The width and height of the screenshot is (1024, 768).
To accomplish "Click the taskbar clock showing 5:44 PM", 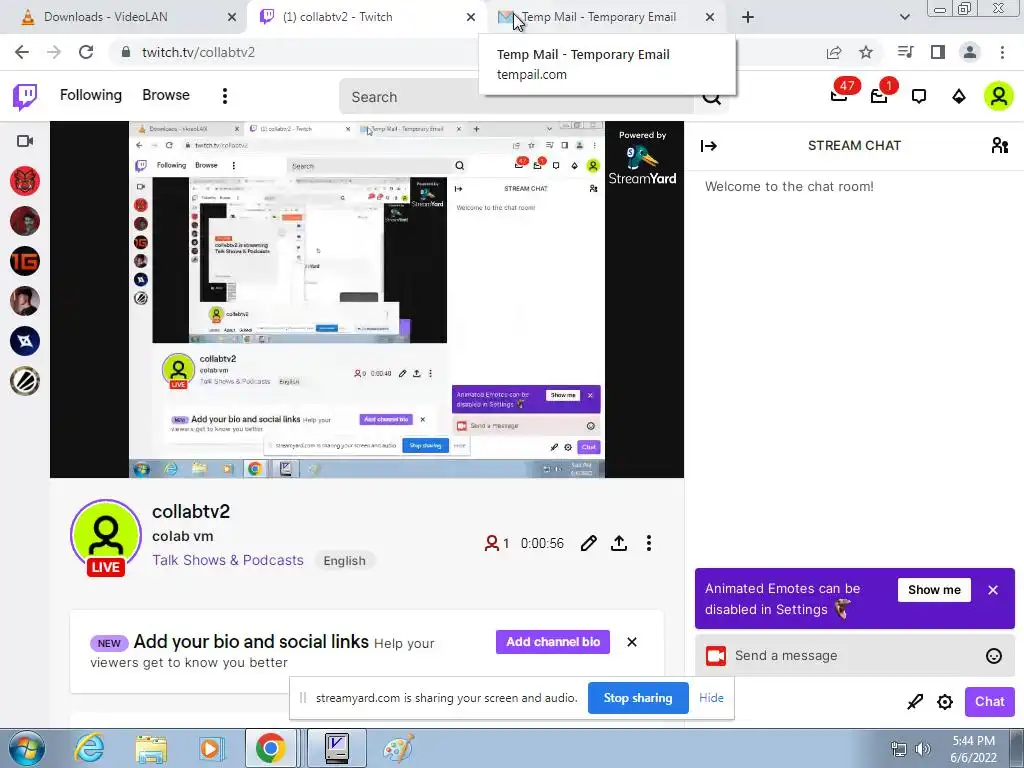I will (x=974, y=749).
